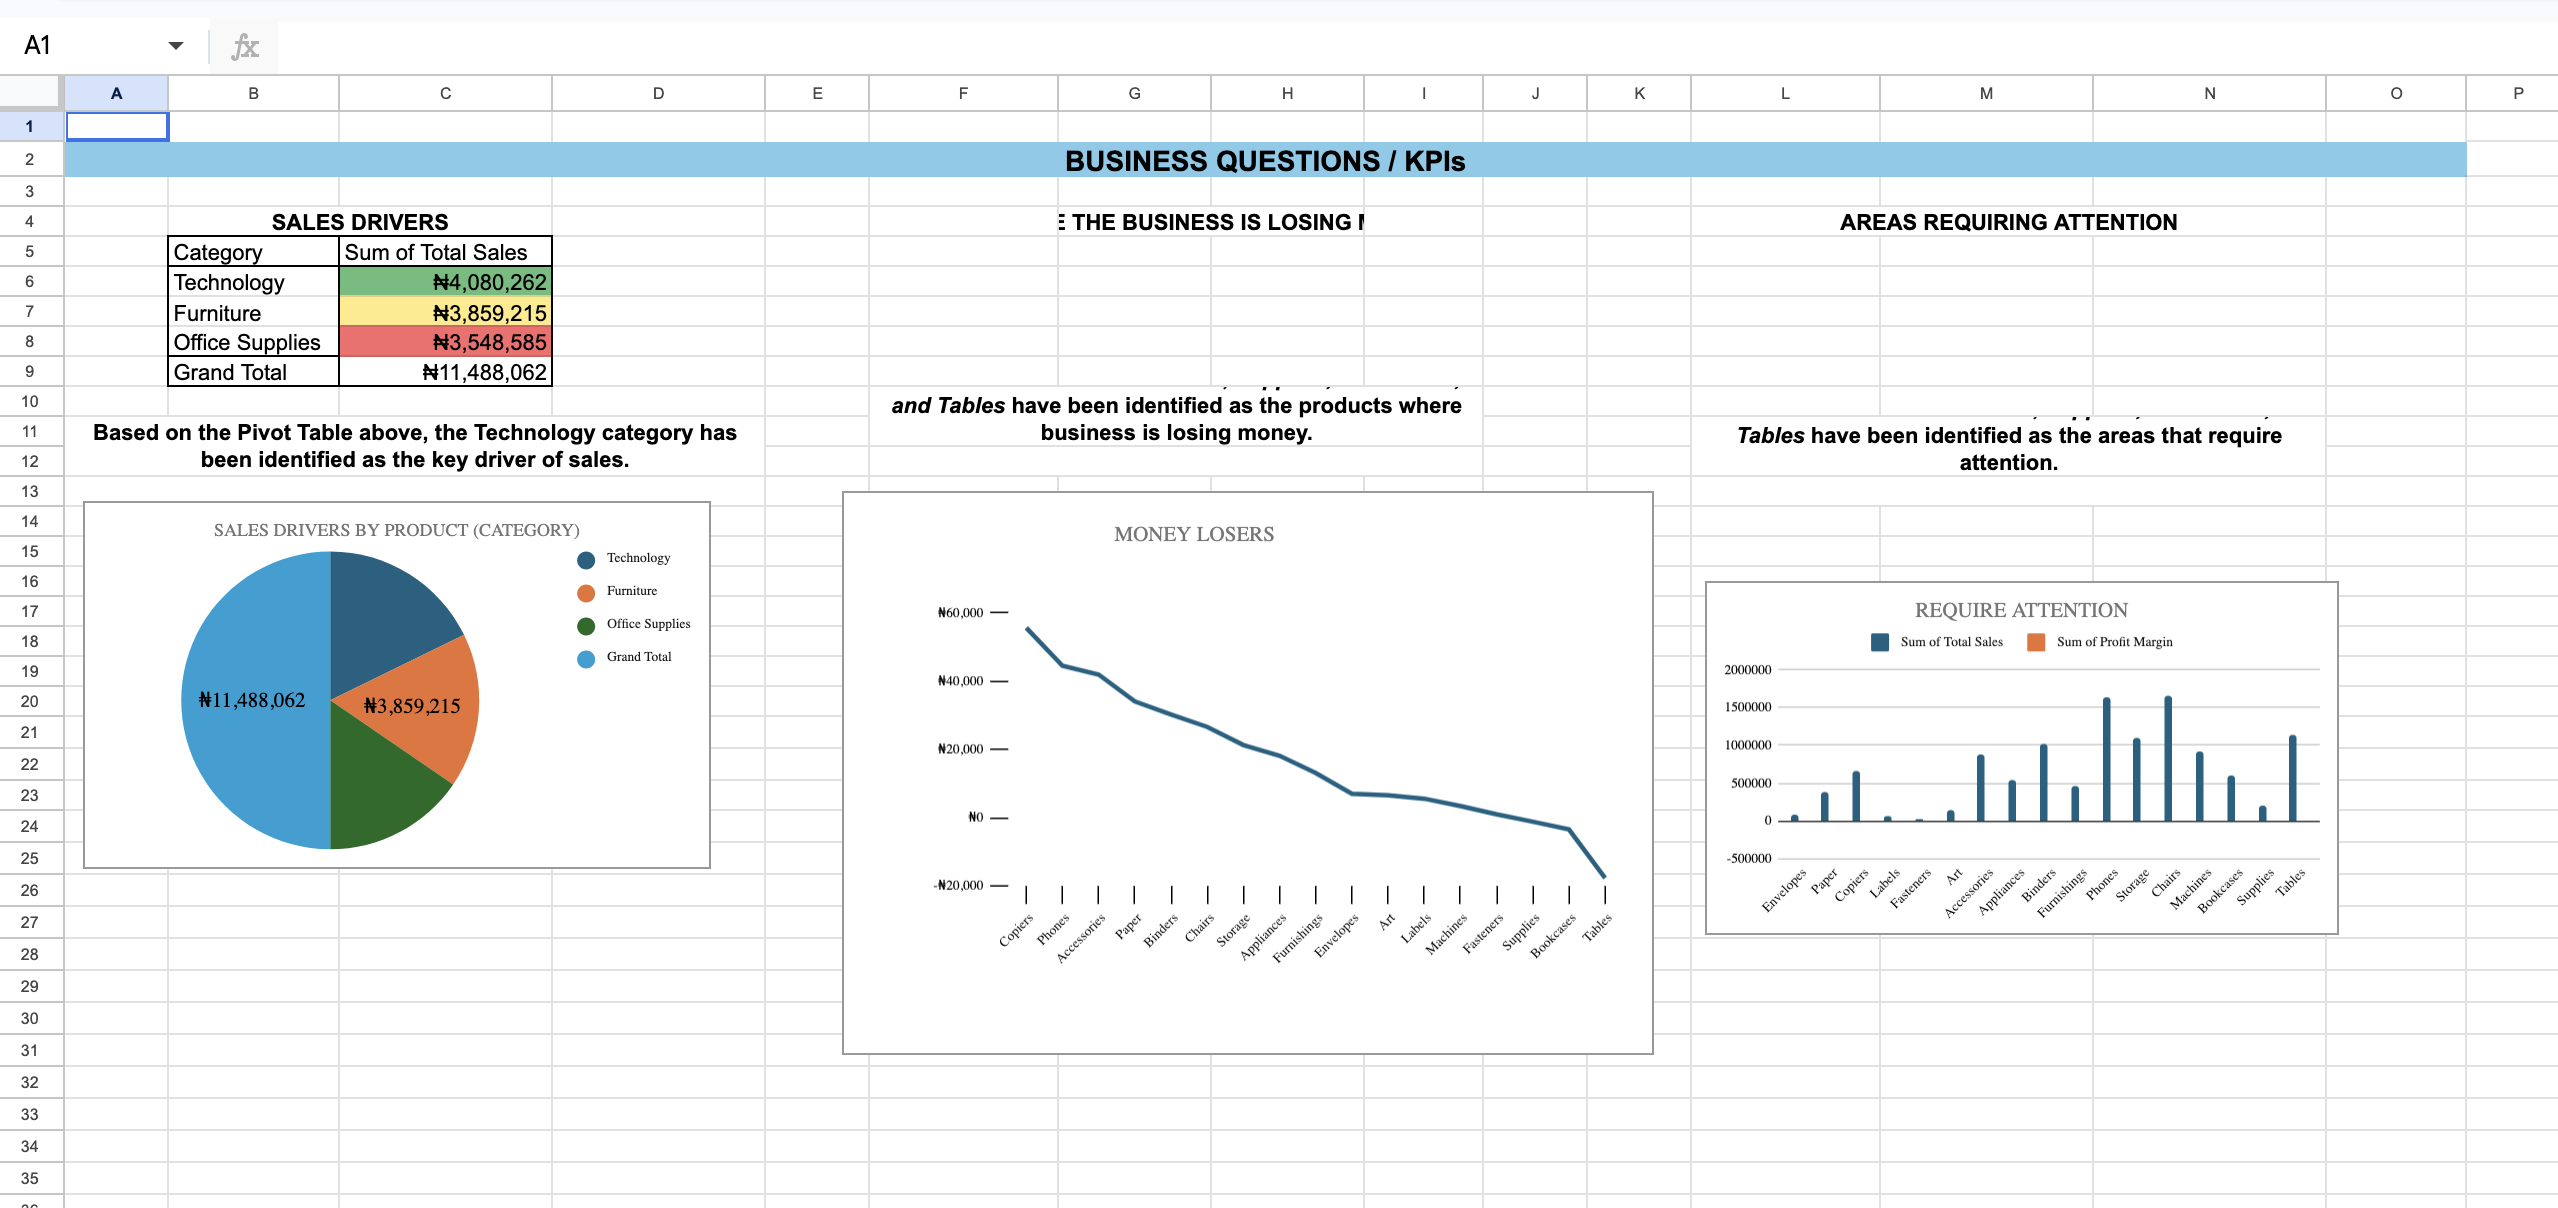Click the AREAS REQUIRING ATTENTION heading
The width and height of the screenshot is (2558, 1208).
click(x=2008, y=222)
